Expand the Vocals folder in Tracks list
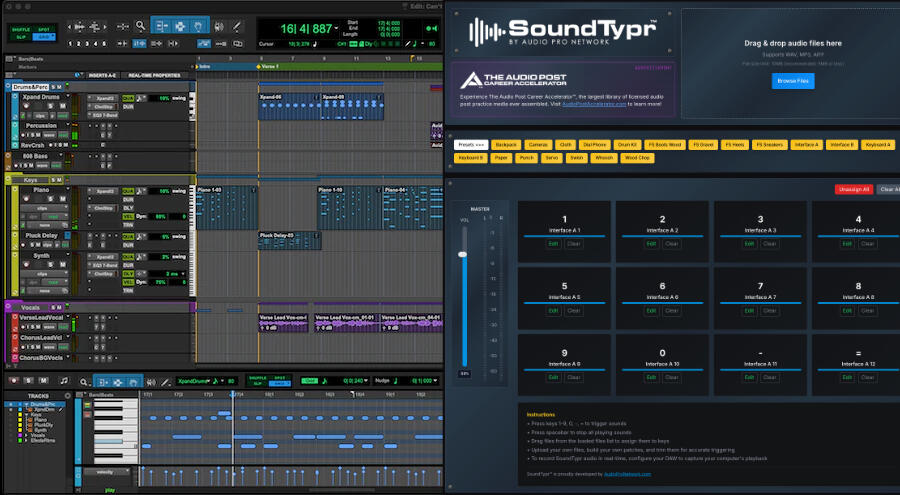 coord(26,435)
